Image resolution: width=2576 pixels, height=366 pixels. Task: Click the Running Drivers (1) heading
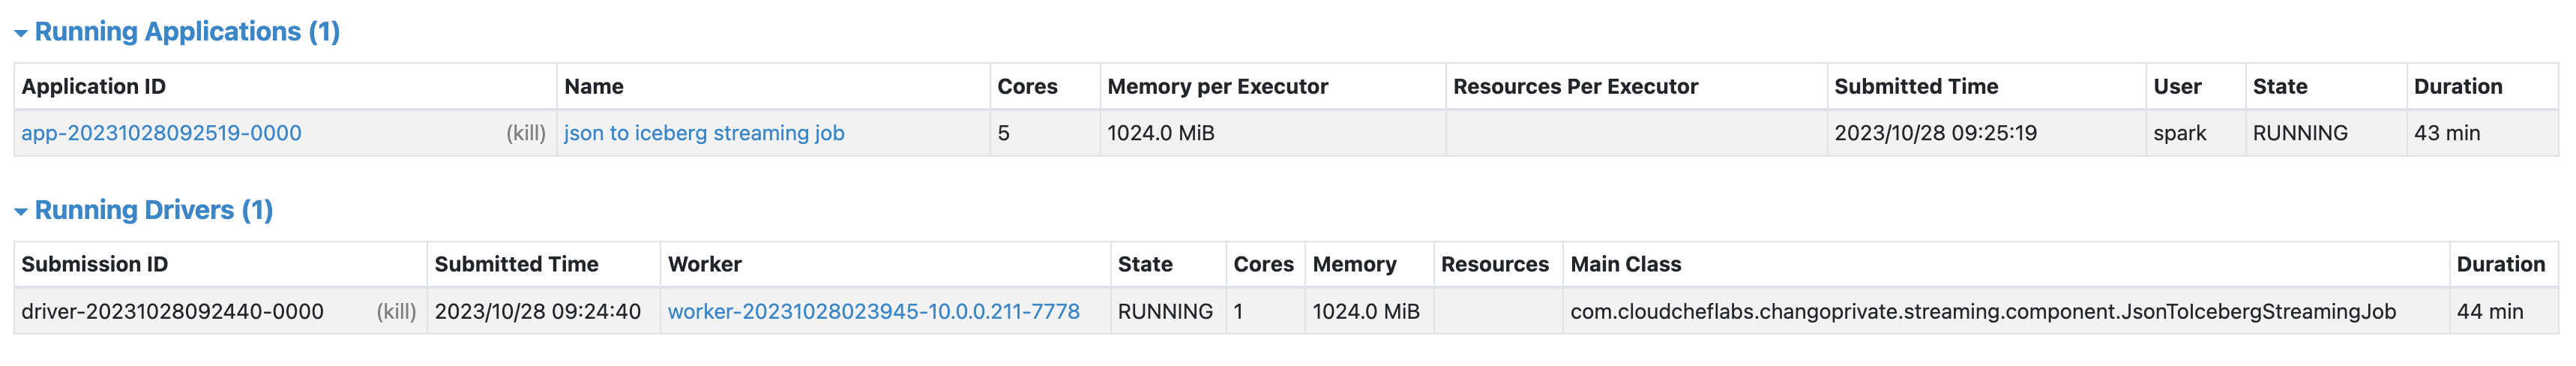click(154, 210)
